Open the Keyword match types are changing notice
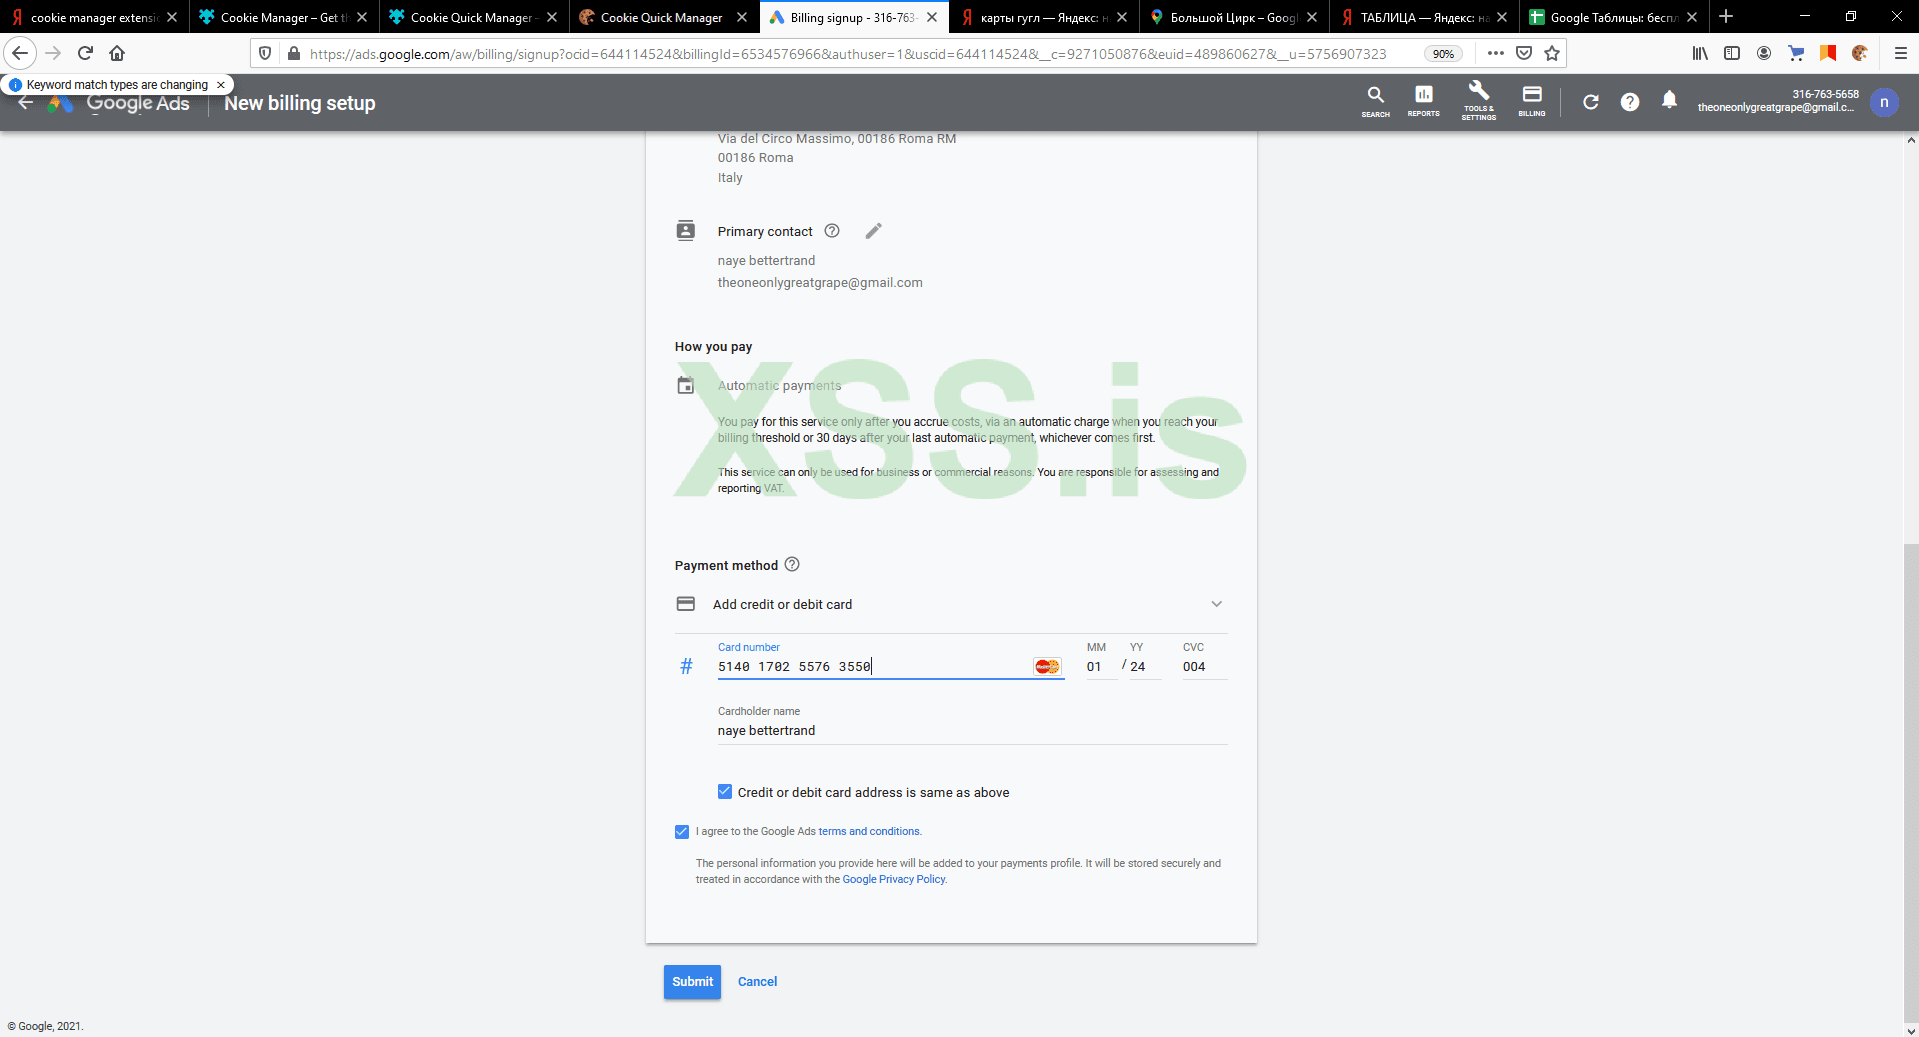The height and width of the screenshot is (1037, 1919). point(117,85)
